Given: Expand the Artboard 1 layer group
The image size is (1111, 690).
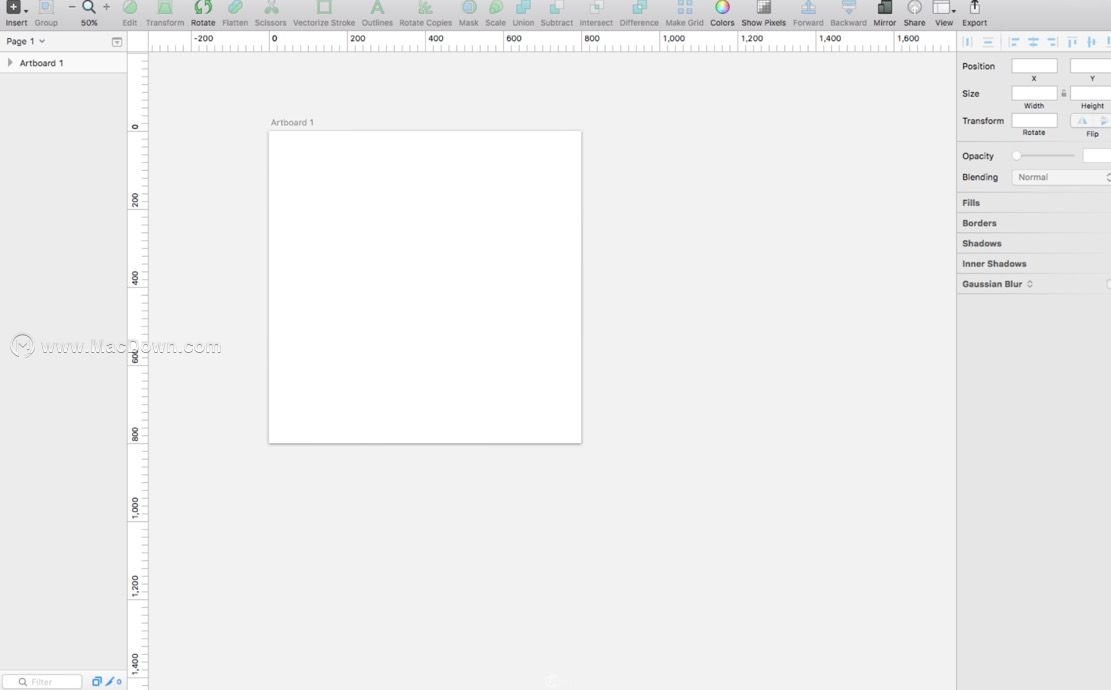Looking at the screenshot, I should [x=10, y=62].
